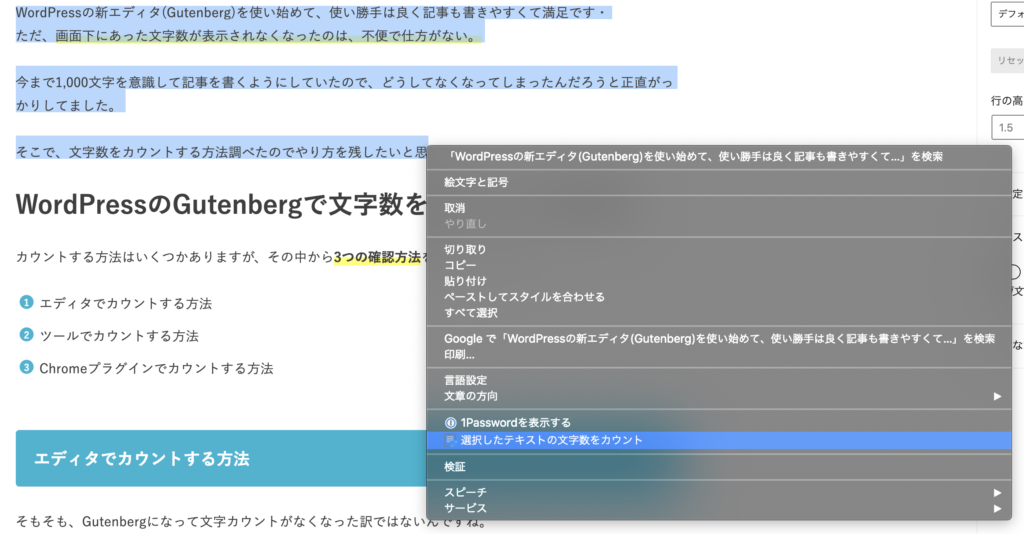Click list item エディタでカウントする方法
This screenshot has height=534, width=1024.
125,304
